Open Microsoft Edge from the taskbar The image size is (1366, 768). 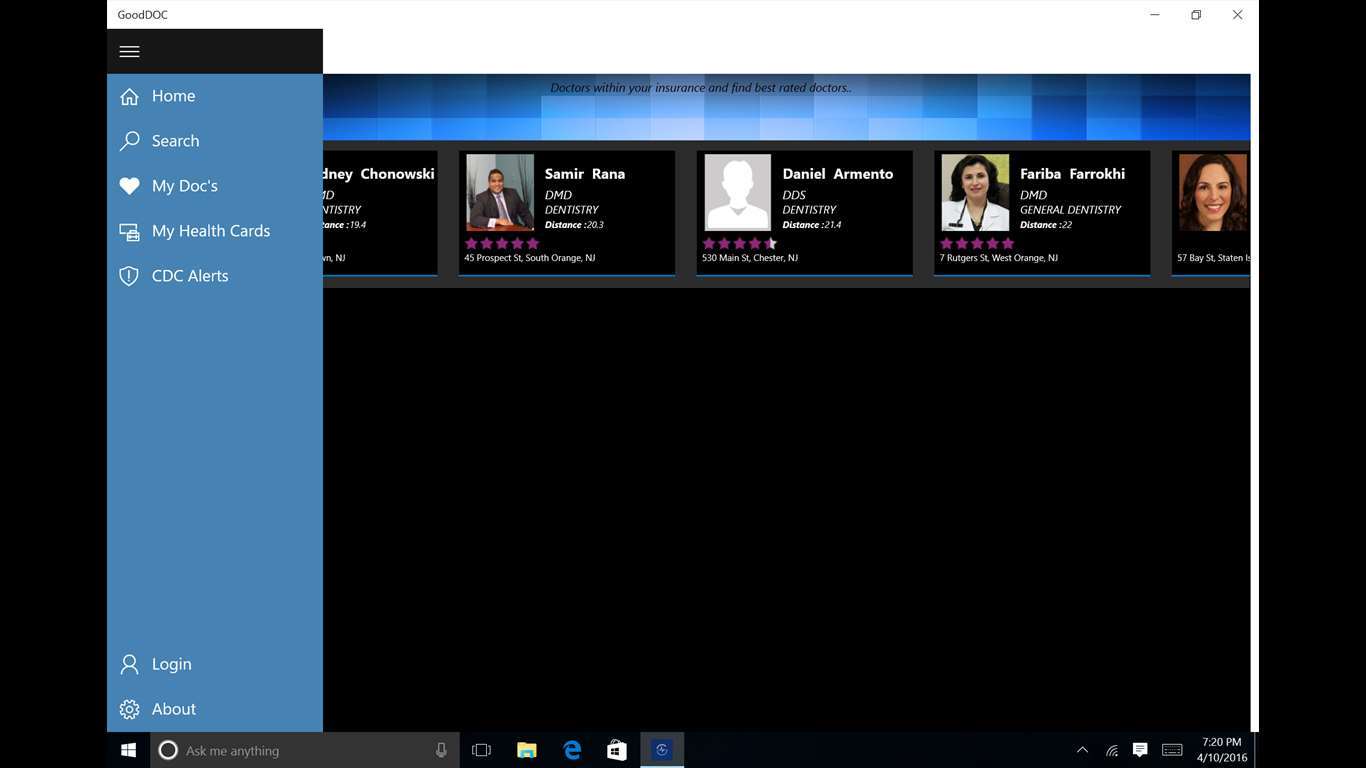[x=572, y=750]
